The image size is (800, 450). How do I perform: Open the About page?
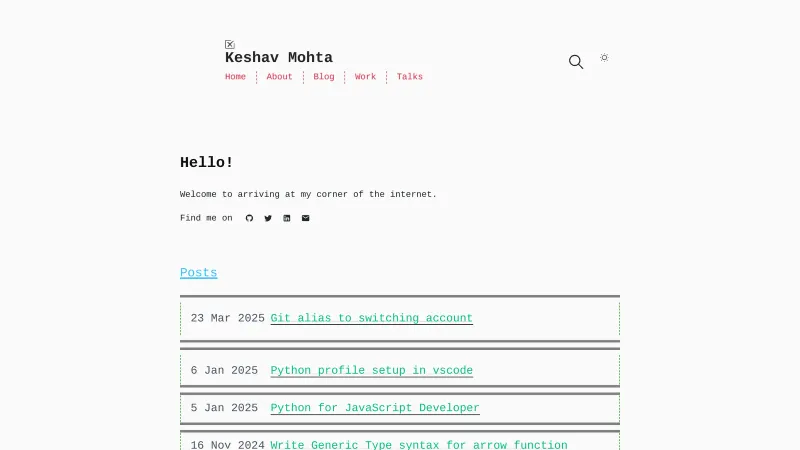280,77
